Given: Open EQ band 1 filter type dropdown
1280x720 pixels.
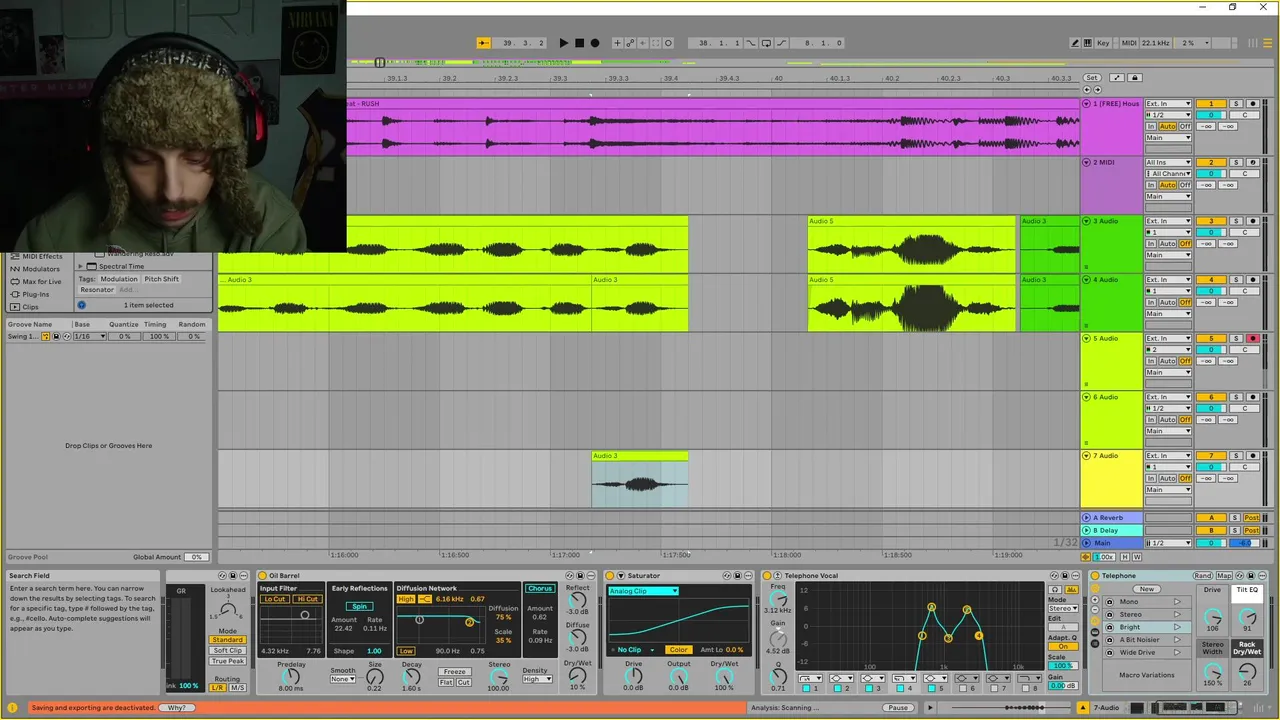Looking at the screenshot, I should (x=810, y=678).
